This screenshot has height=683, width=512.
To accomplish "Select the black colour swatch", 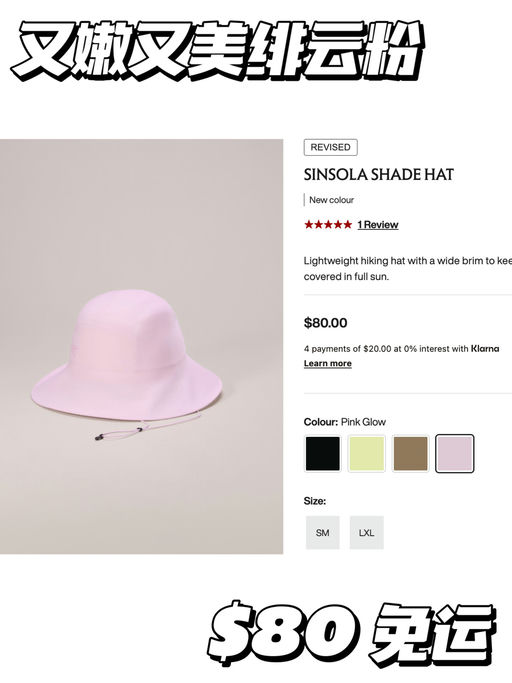I will 322,453.
